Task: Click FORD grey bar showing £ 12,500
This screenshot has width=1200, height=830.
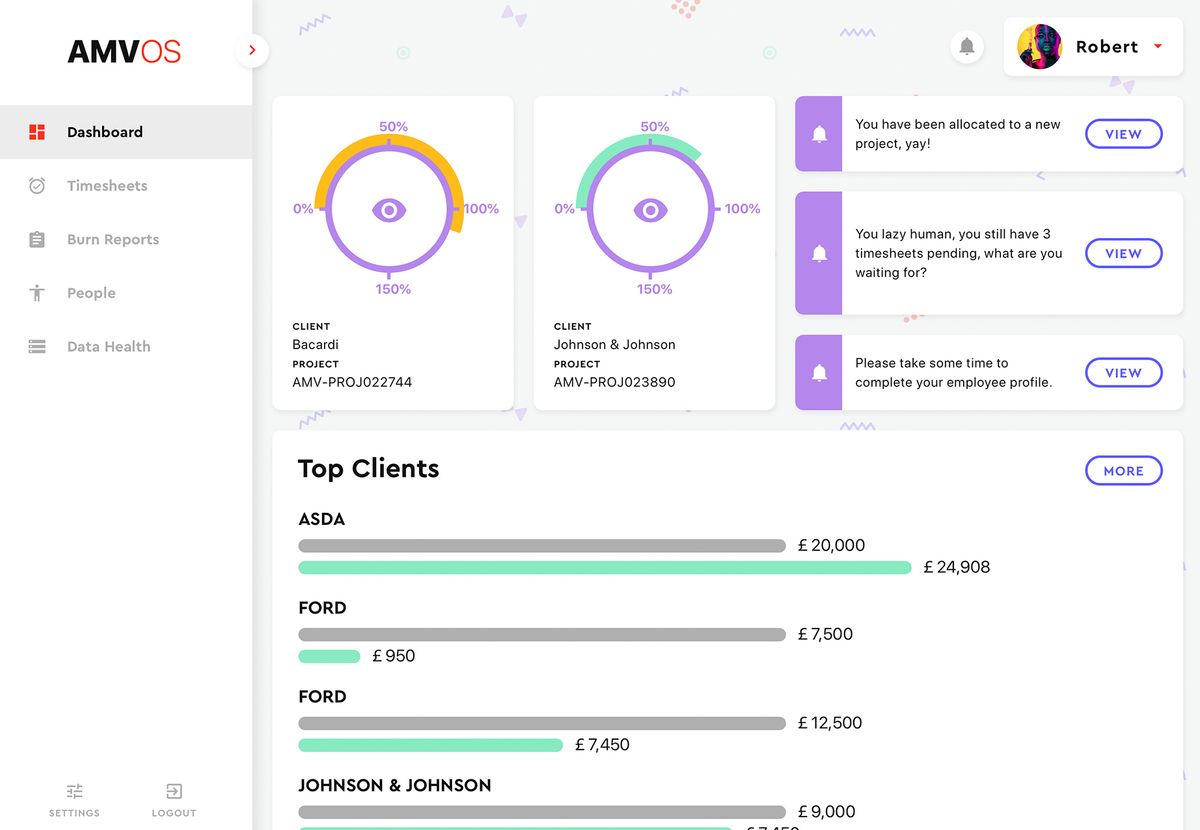Action: 542,723
